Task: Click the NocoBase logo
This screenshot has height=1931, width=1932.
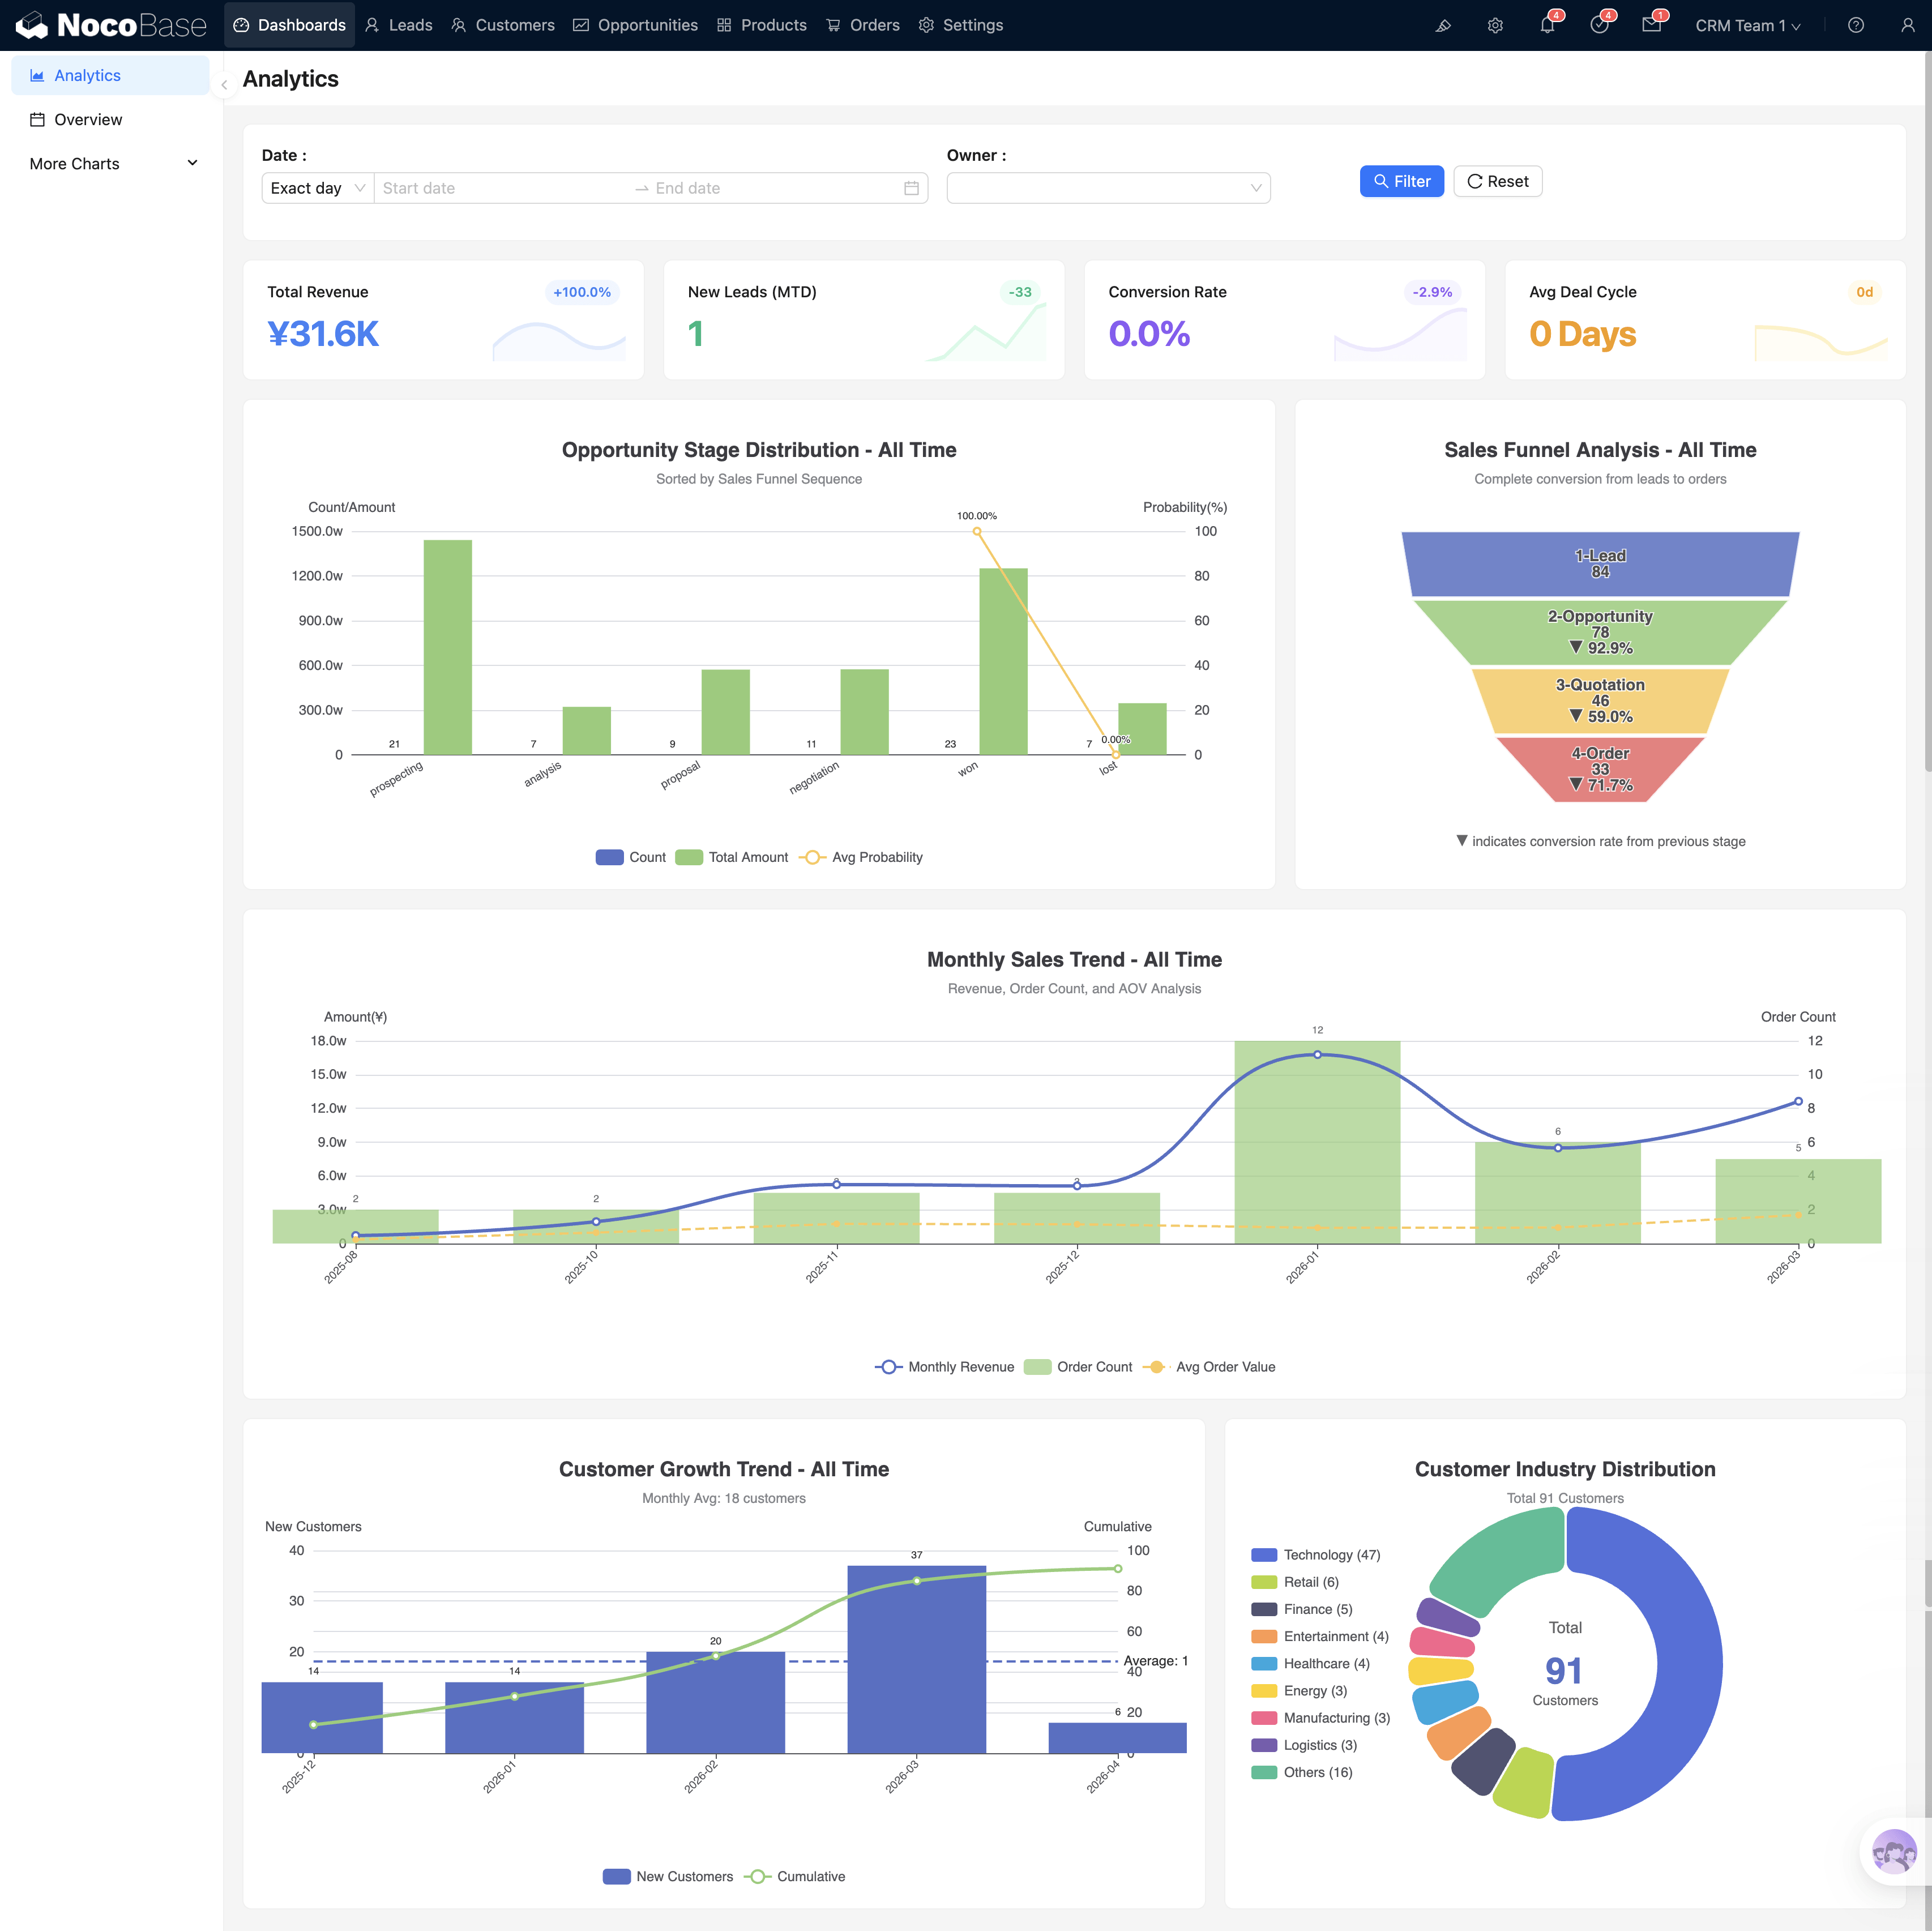Action: pos(111,25)
